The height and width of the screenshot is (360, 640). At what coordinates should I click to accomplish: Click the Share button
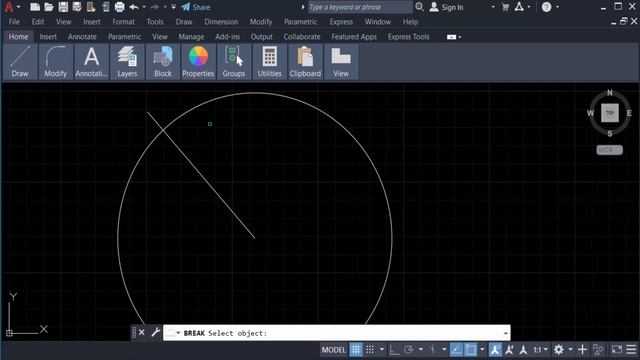click(x=196, y=7)
